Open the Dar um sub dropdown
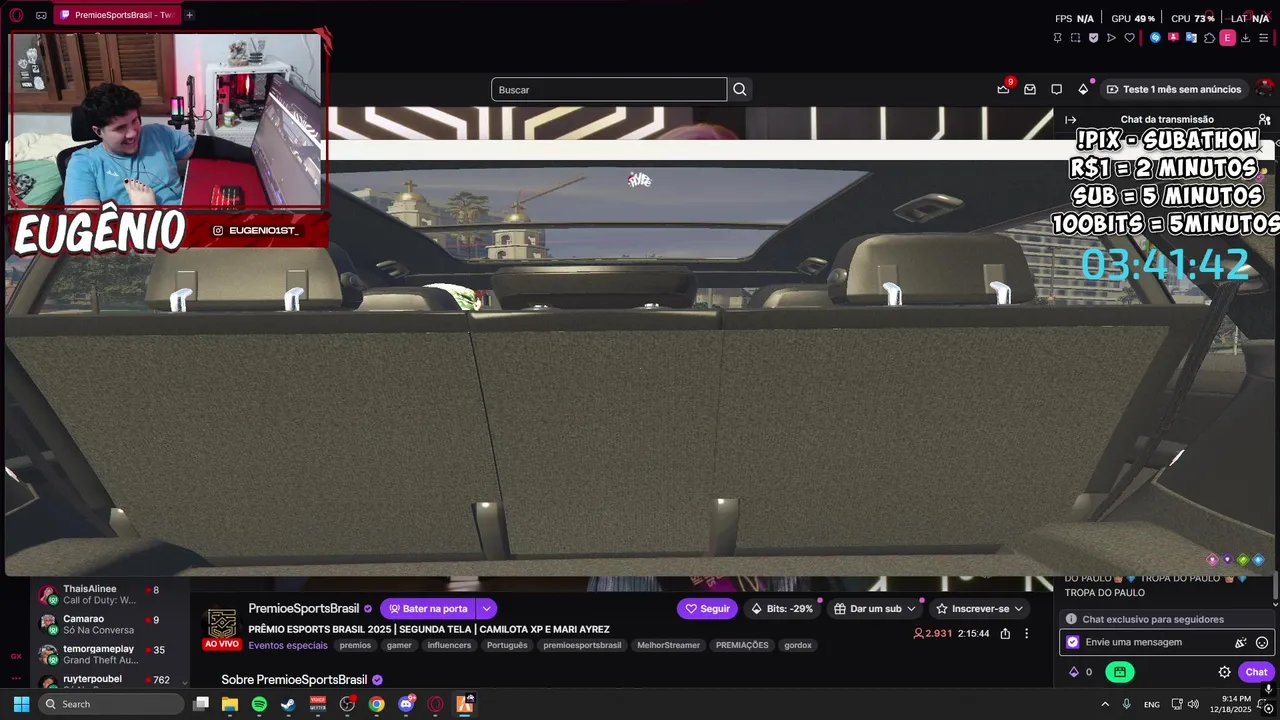The width and height of the screenshot is (1280, 720). point(875,608)
